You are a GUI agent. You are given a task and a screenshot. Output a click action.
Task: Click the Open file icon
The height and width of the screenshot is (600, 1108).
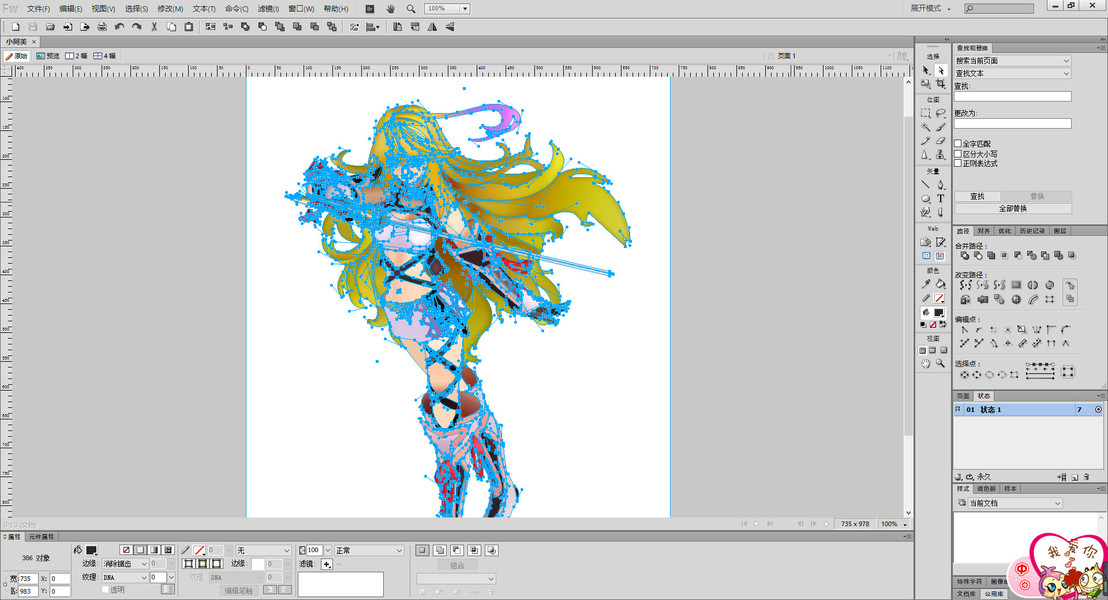50,27
